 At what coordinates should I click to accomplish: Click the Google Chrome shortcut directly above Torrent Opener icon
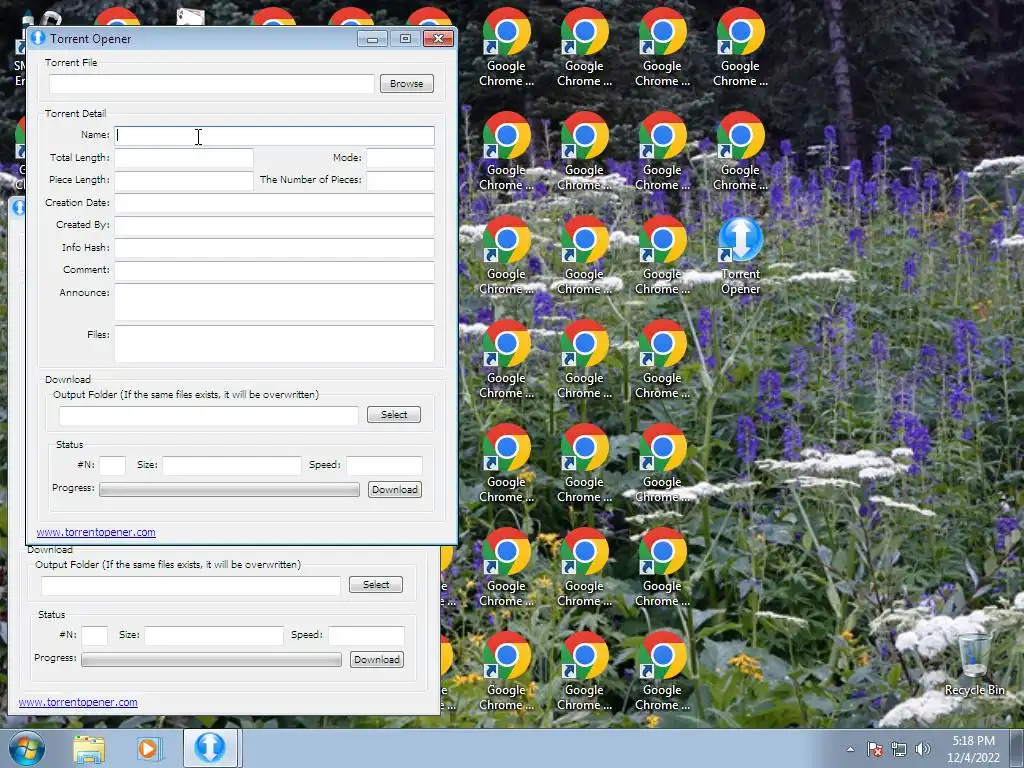(x=740, y=152)
